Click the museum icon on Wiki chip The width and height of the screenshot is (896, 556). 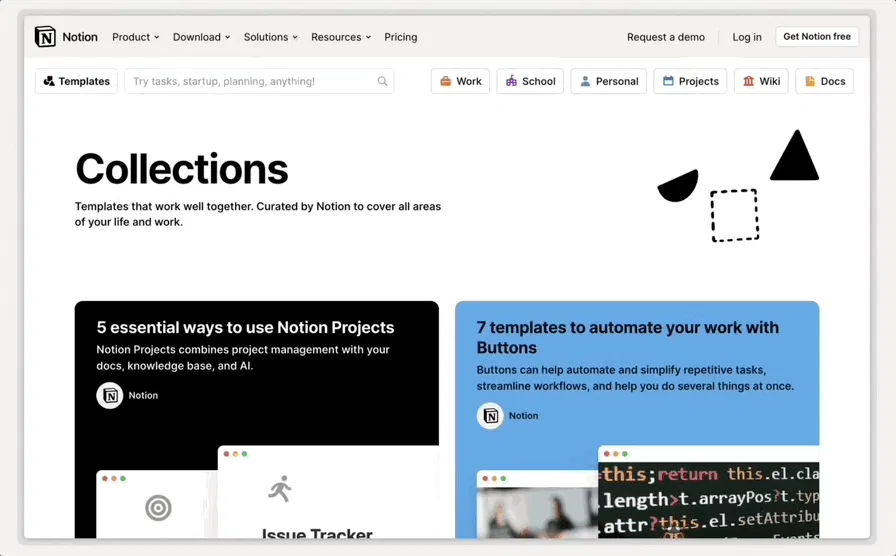(x=749, y=81)
